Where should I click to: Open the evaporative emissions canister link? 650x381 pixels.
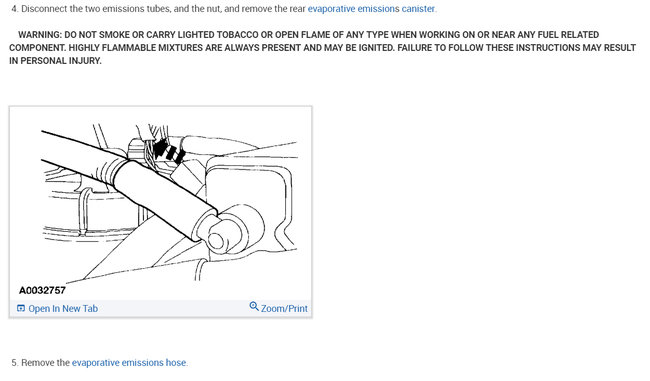point(371,9)
